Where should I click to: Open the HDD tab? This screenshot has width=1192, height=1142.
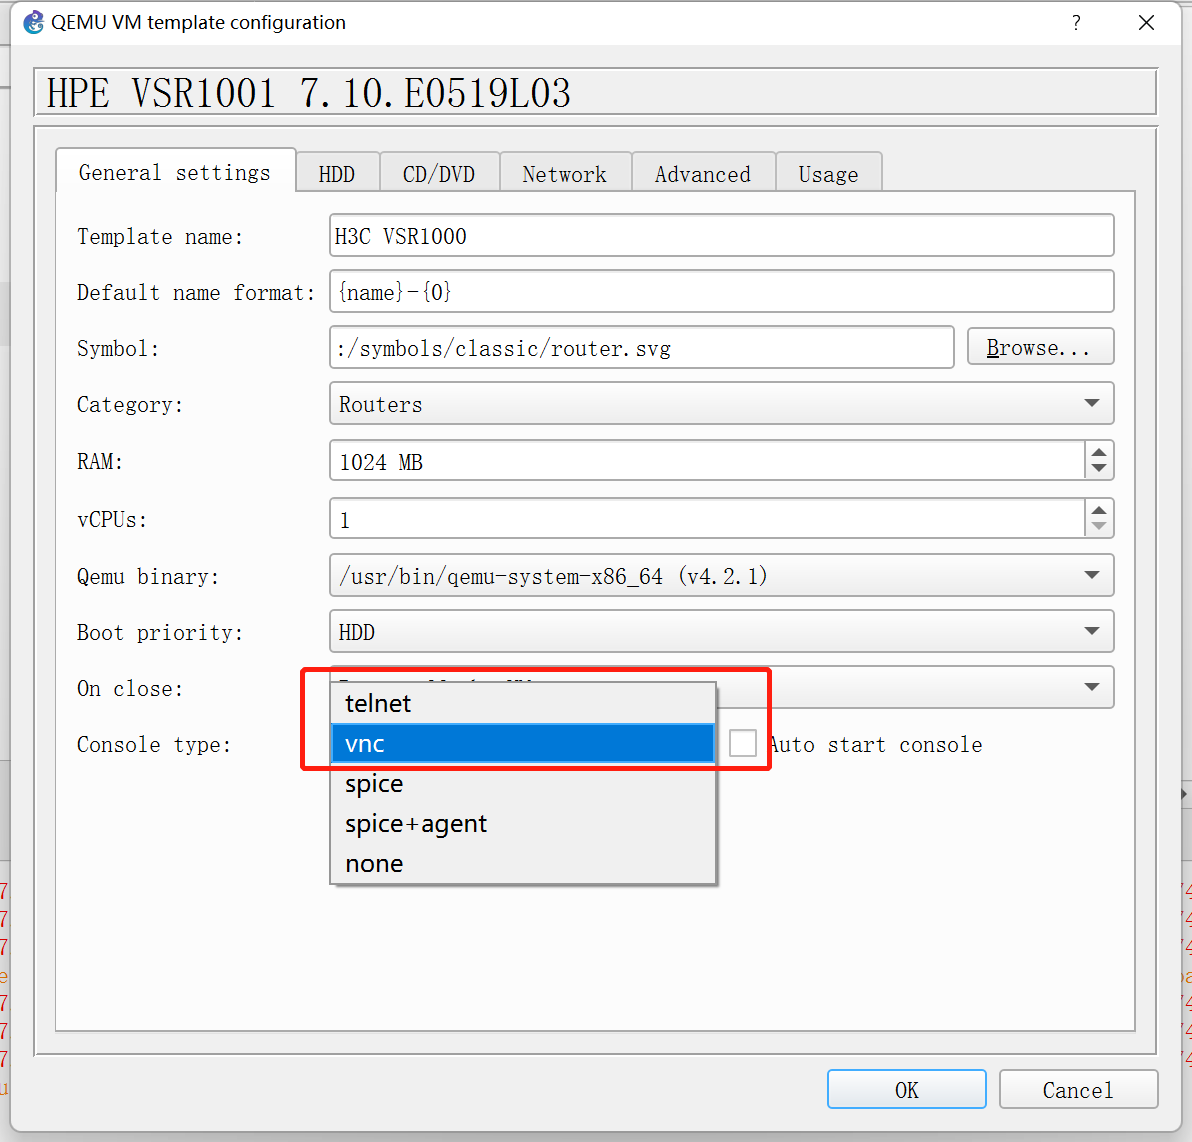point(337,174)
